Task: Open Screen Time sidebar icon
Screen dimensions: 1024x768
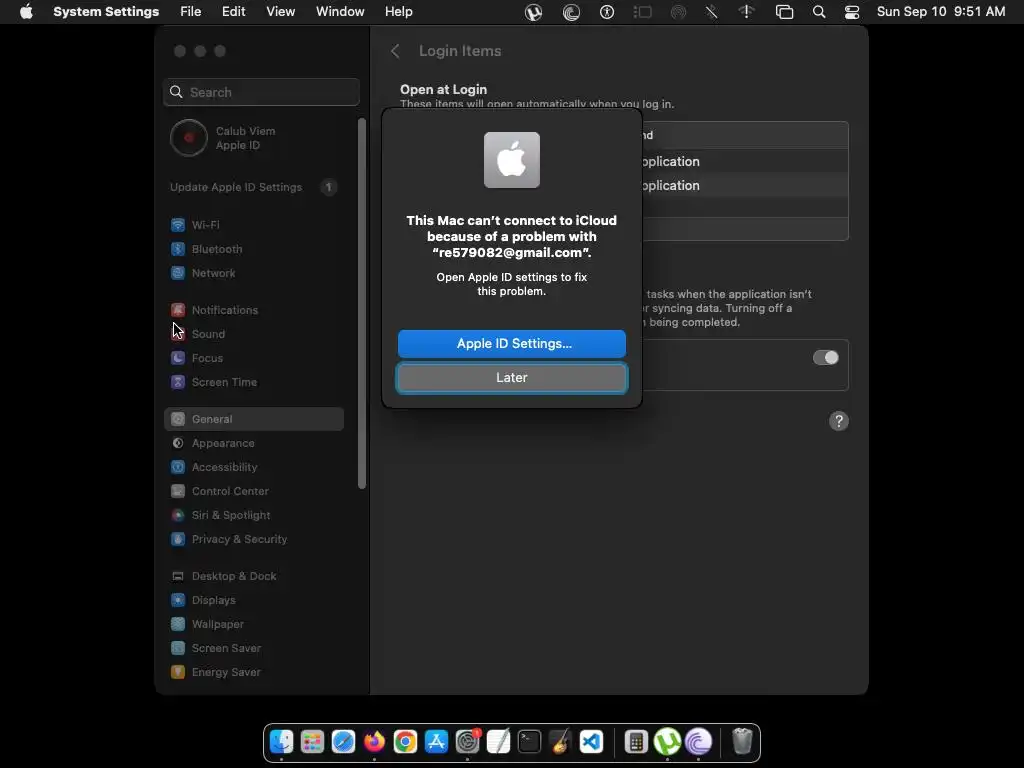Action: coord(178,382)
